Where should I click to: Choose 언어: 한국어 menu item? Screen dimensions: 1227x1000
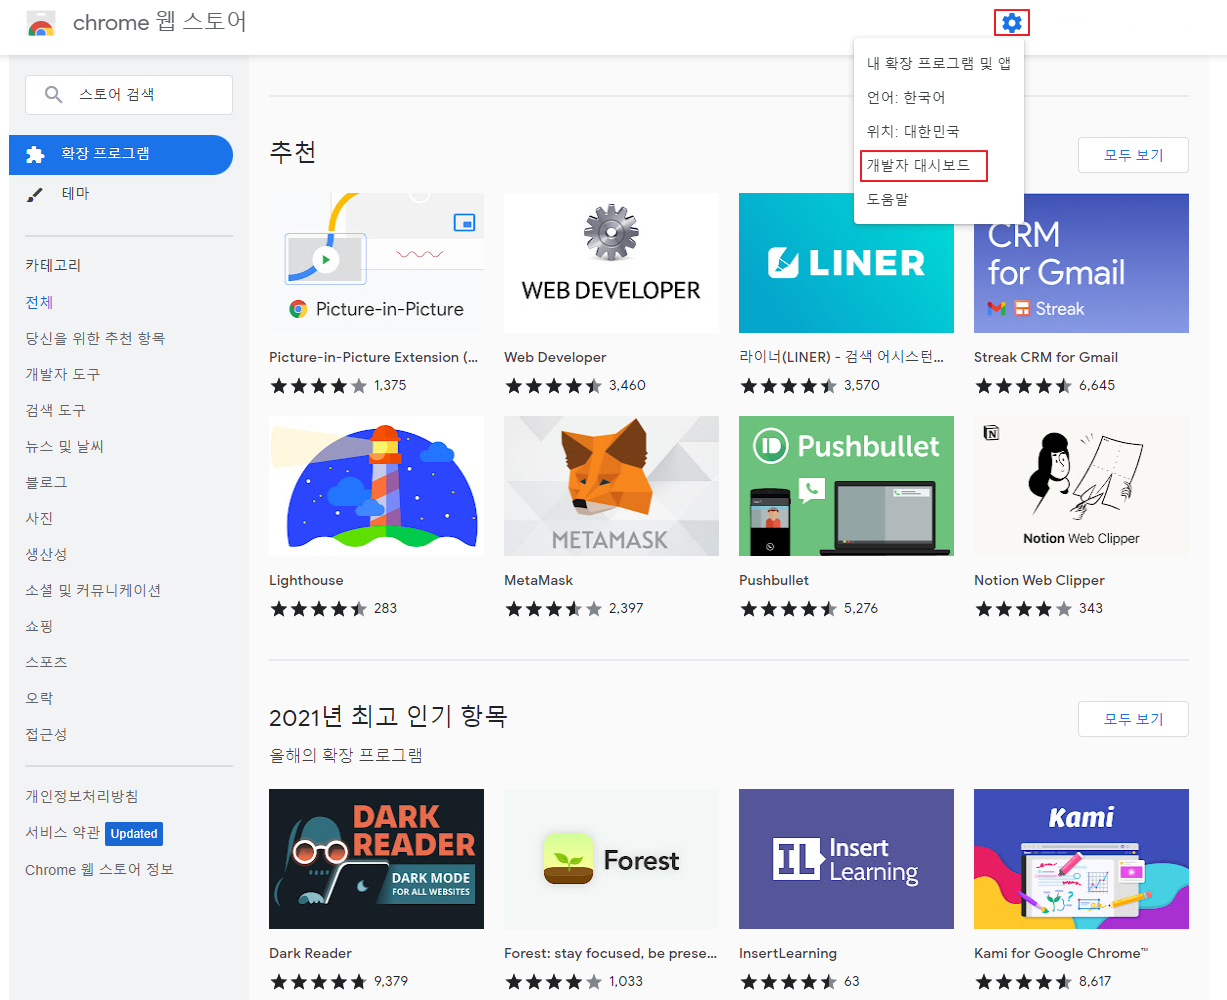[939, 97]
